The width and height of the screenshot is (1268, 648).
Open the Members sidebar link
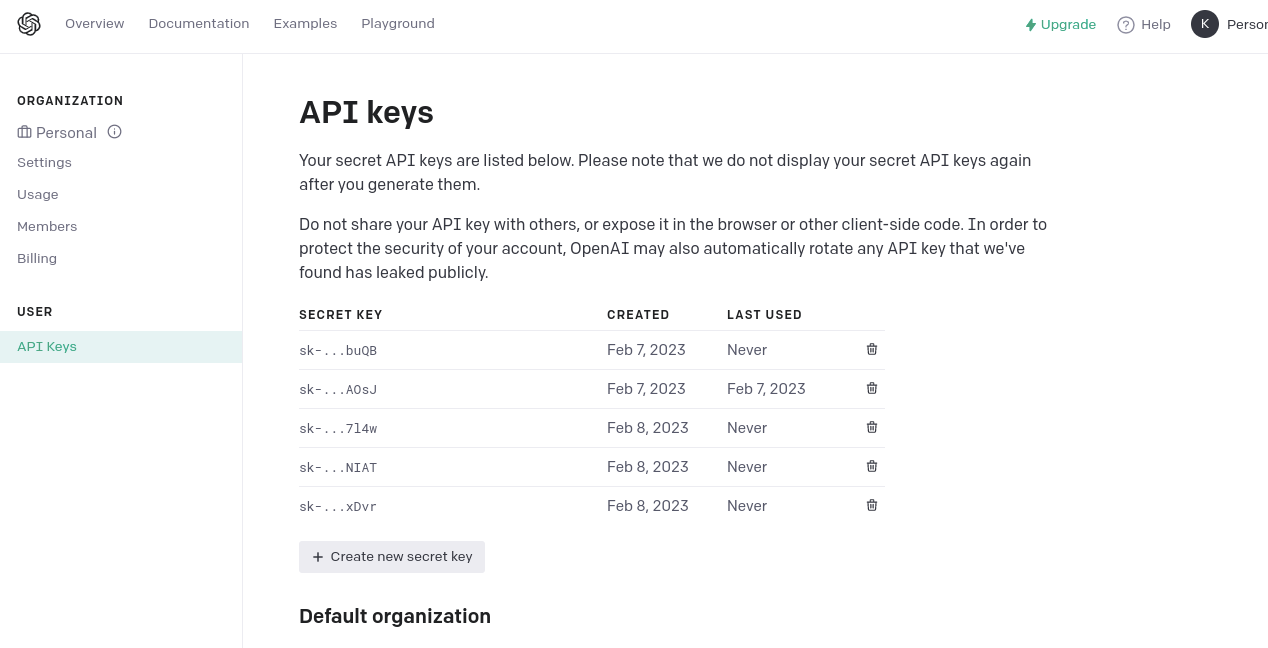tap(47, 227)
